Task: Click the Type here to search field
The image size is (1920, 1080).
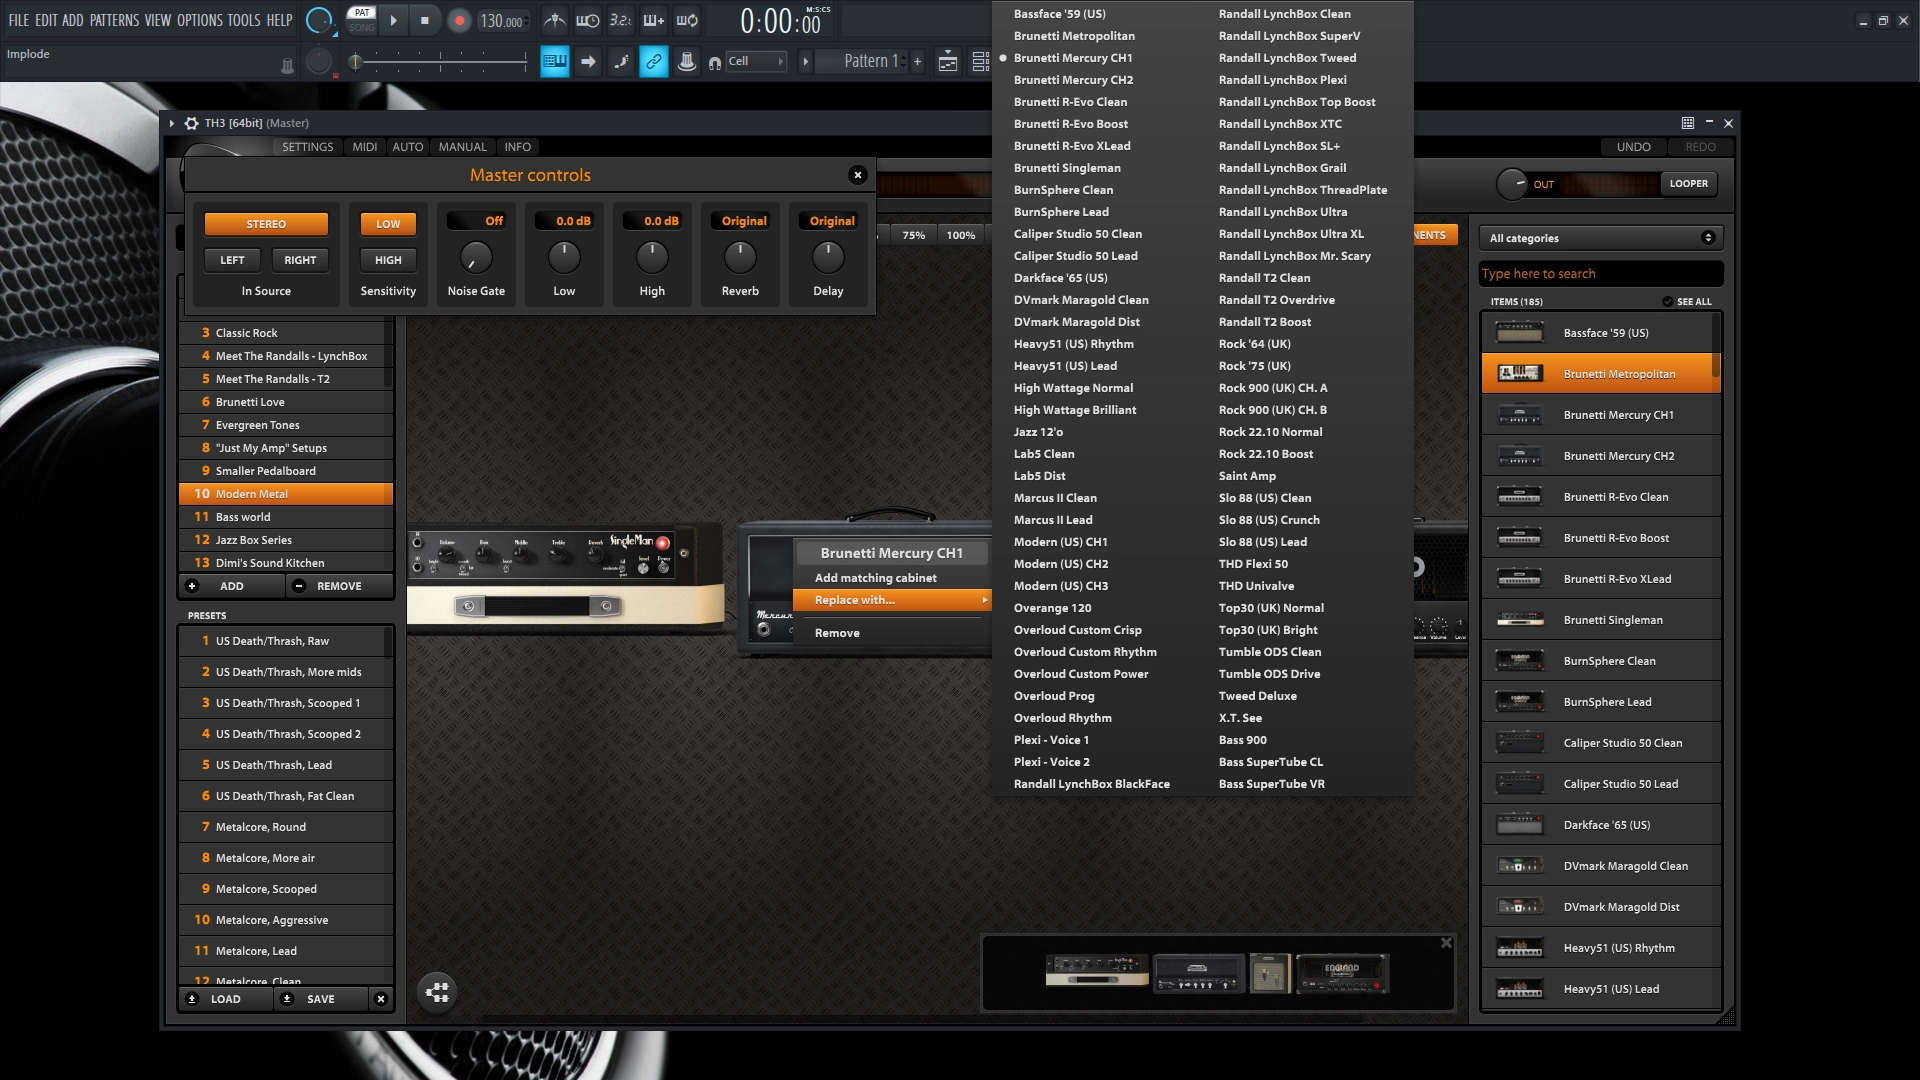Action: point(1601,274)
